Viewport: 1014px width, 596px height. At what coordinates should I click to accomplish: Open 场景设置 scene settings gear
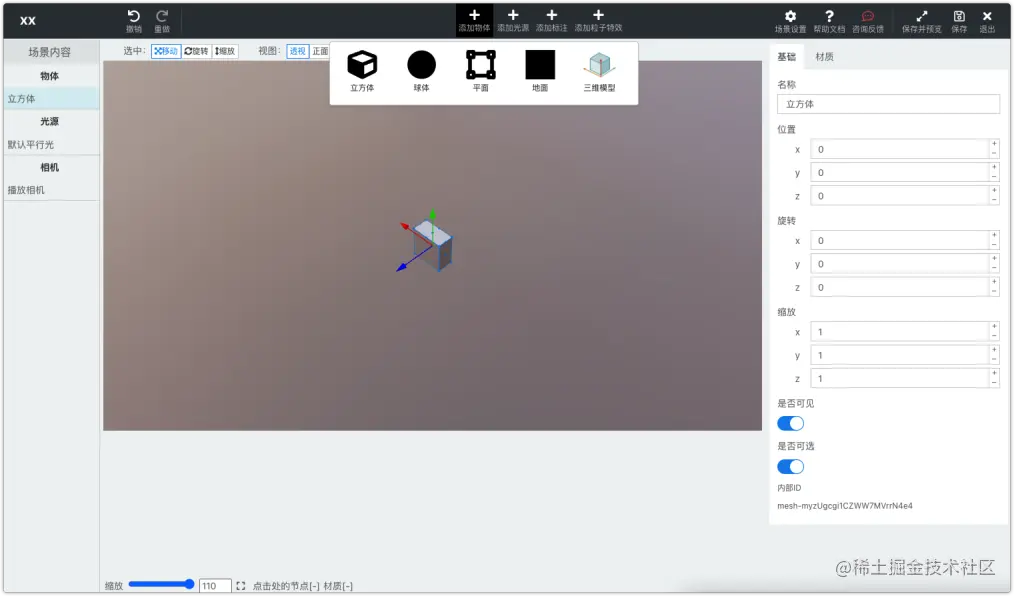click(790, 16)
